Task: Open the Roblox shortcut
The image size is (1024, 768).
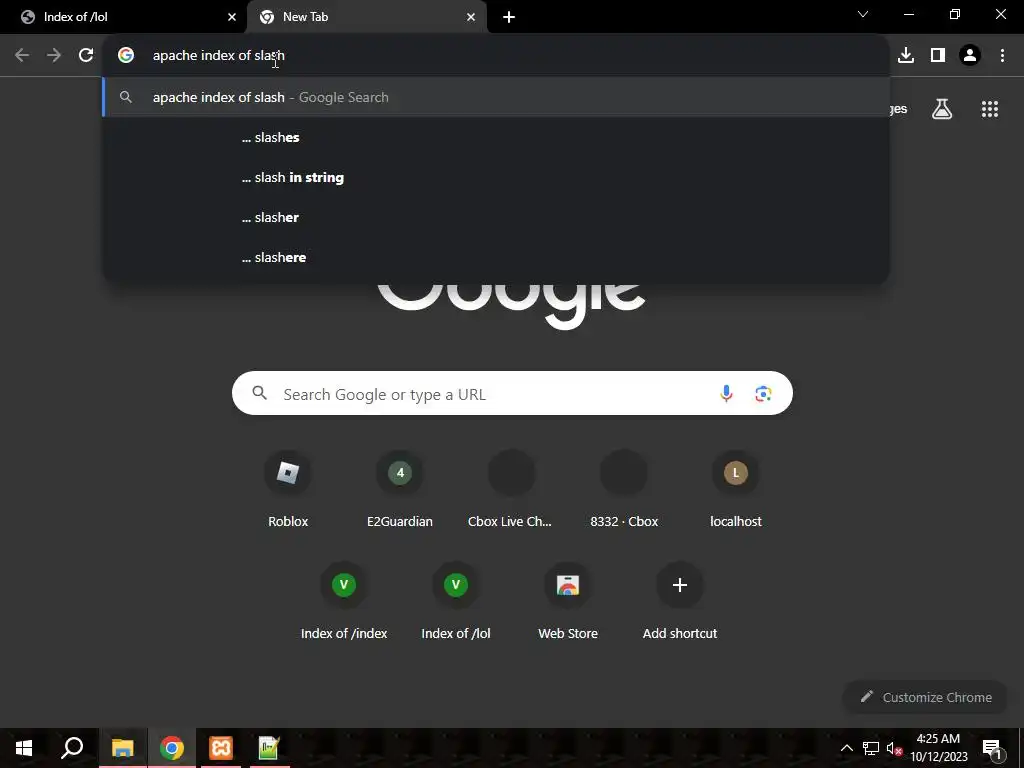Action: point(288,488)
